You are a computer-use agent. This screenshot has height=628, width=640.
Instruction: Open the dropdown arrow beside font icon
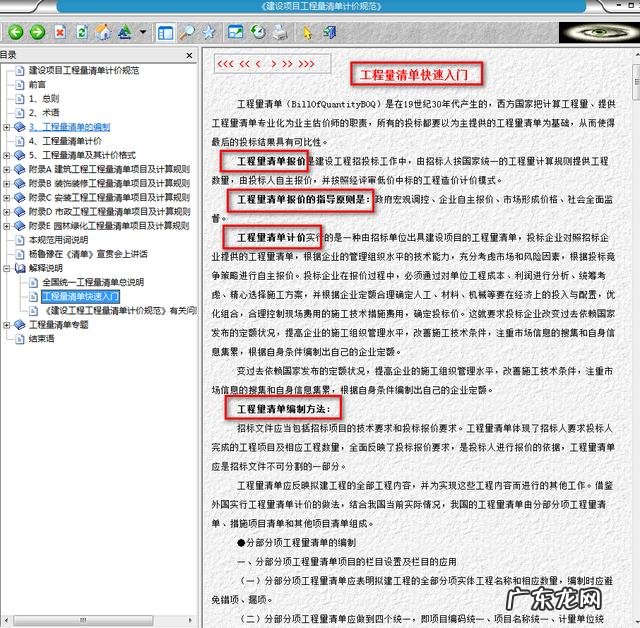(144, 32)
